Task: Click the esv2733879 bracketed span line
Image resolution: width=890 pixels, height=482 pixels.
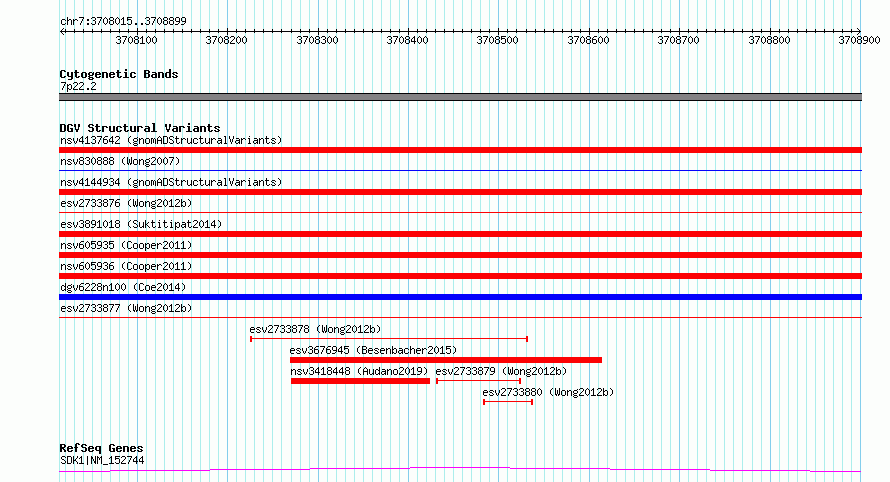Action: (x=478, y=381)
